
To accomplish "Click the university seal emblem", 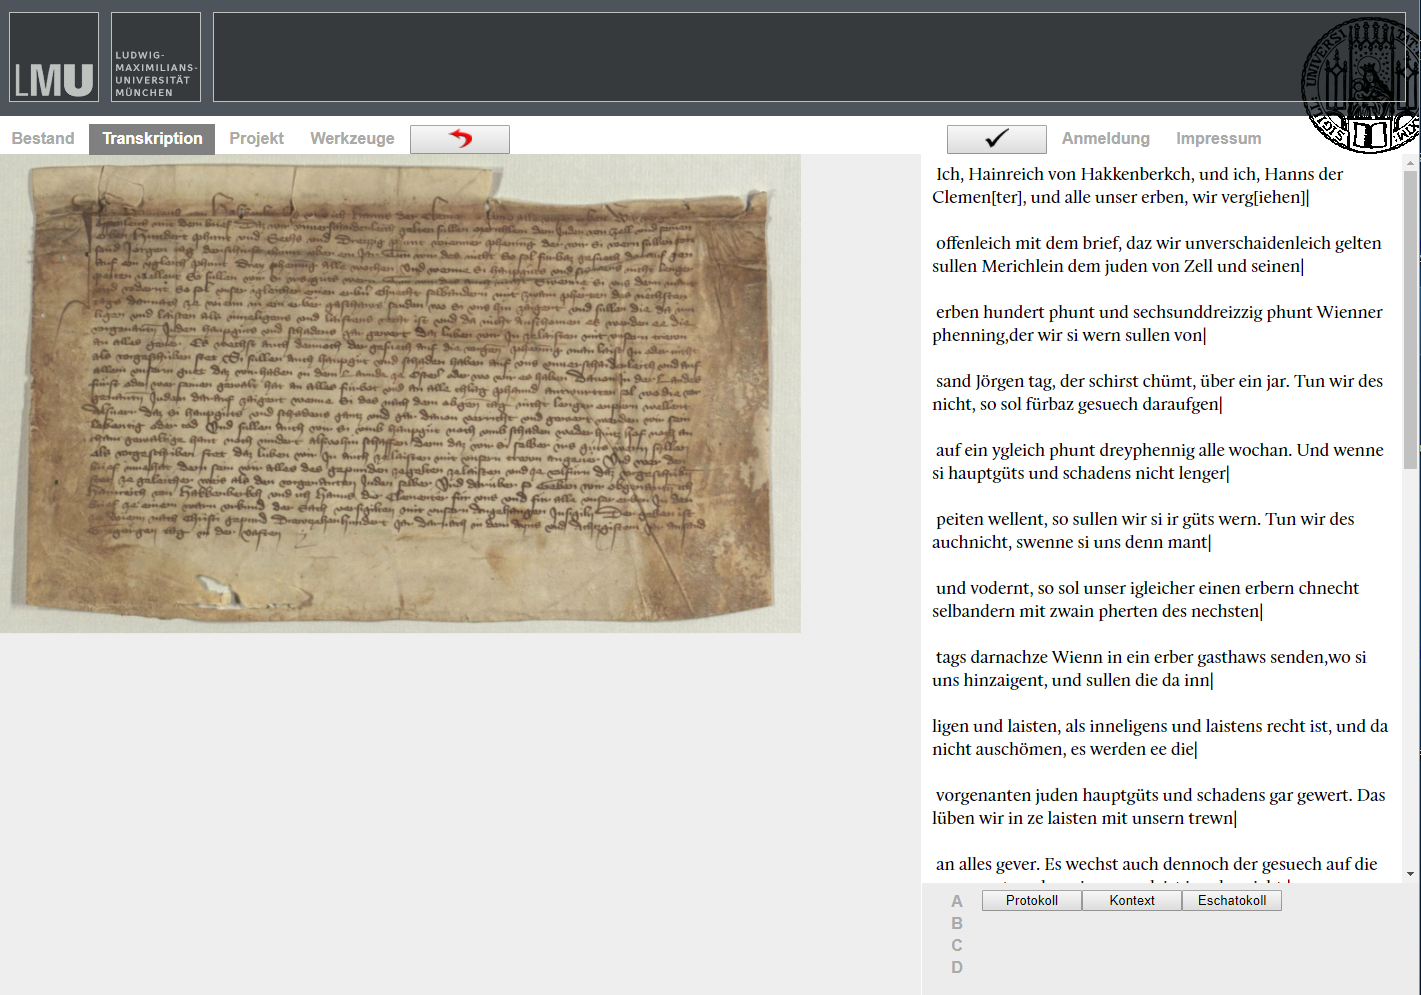I will (1362, 86).
